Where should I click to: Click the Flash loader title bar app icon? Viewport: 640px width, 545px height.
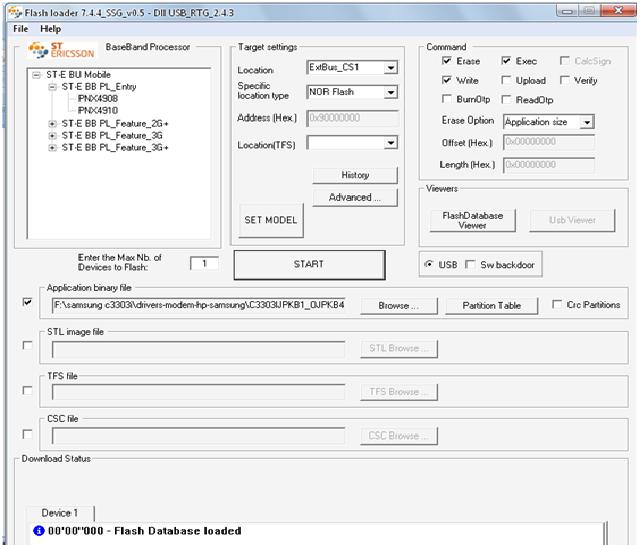coord(15,13)
